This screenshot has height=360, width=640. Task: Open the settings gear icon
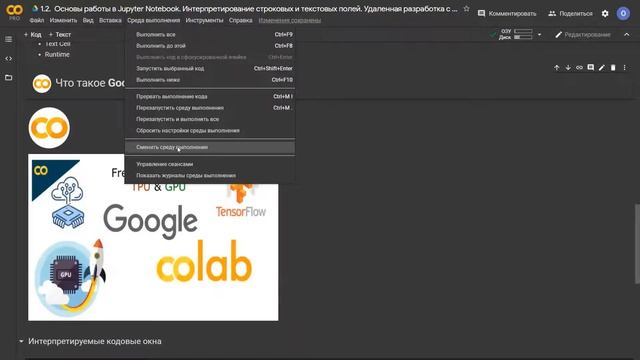click(x=605, y=13)
